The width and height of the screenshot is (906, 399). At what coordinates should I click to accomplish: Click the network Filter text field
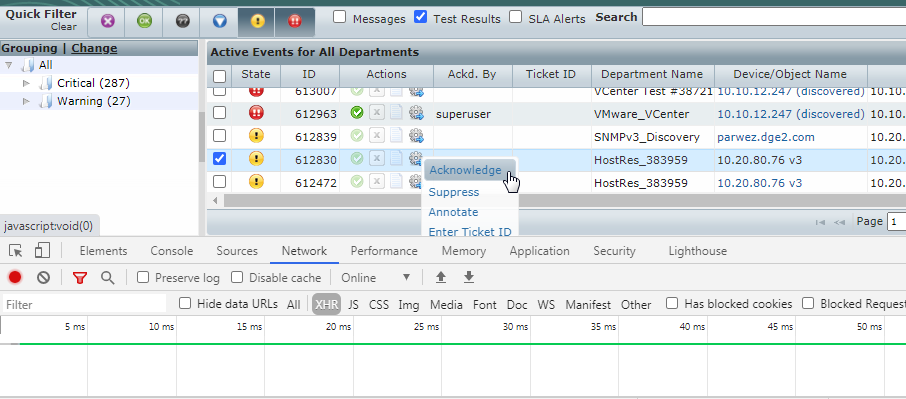click(x=84, y=304)
